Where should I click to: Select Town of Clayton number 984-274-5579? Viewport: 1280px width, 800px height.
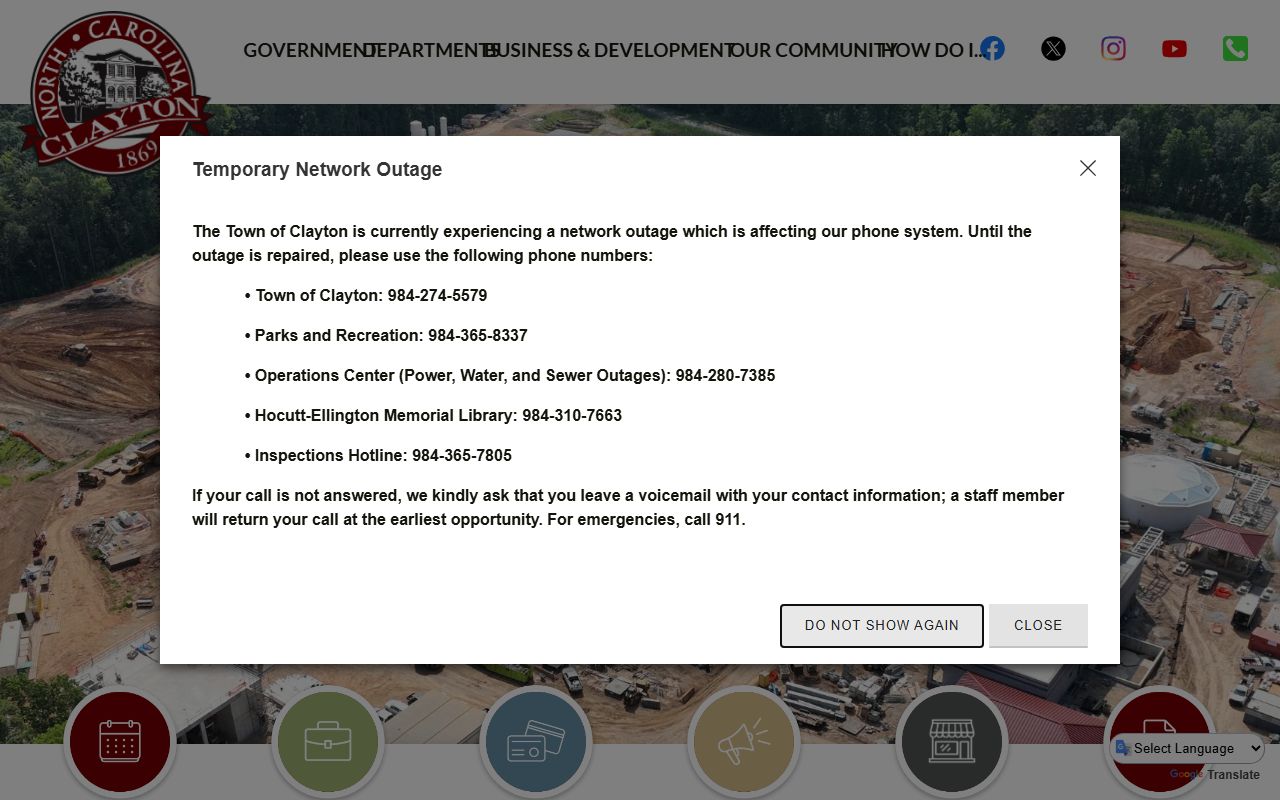(437, 295)
